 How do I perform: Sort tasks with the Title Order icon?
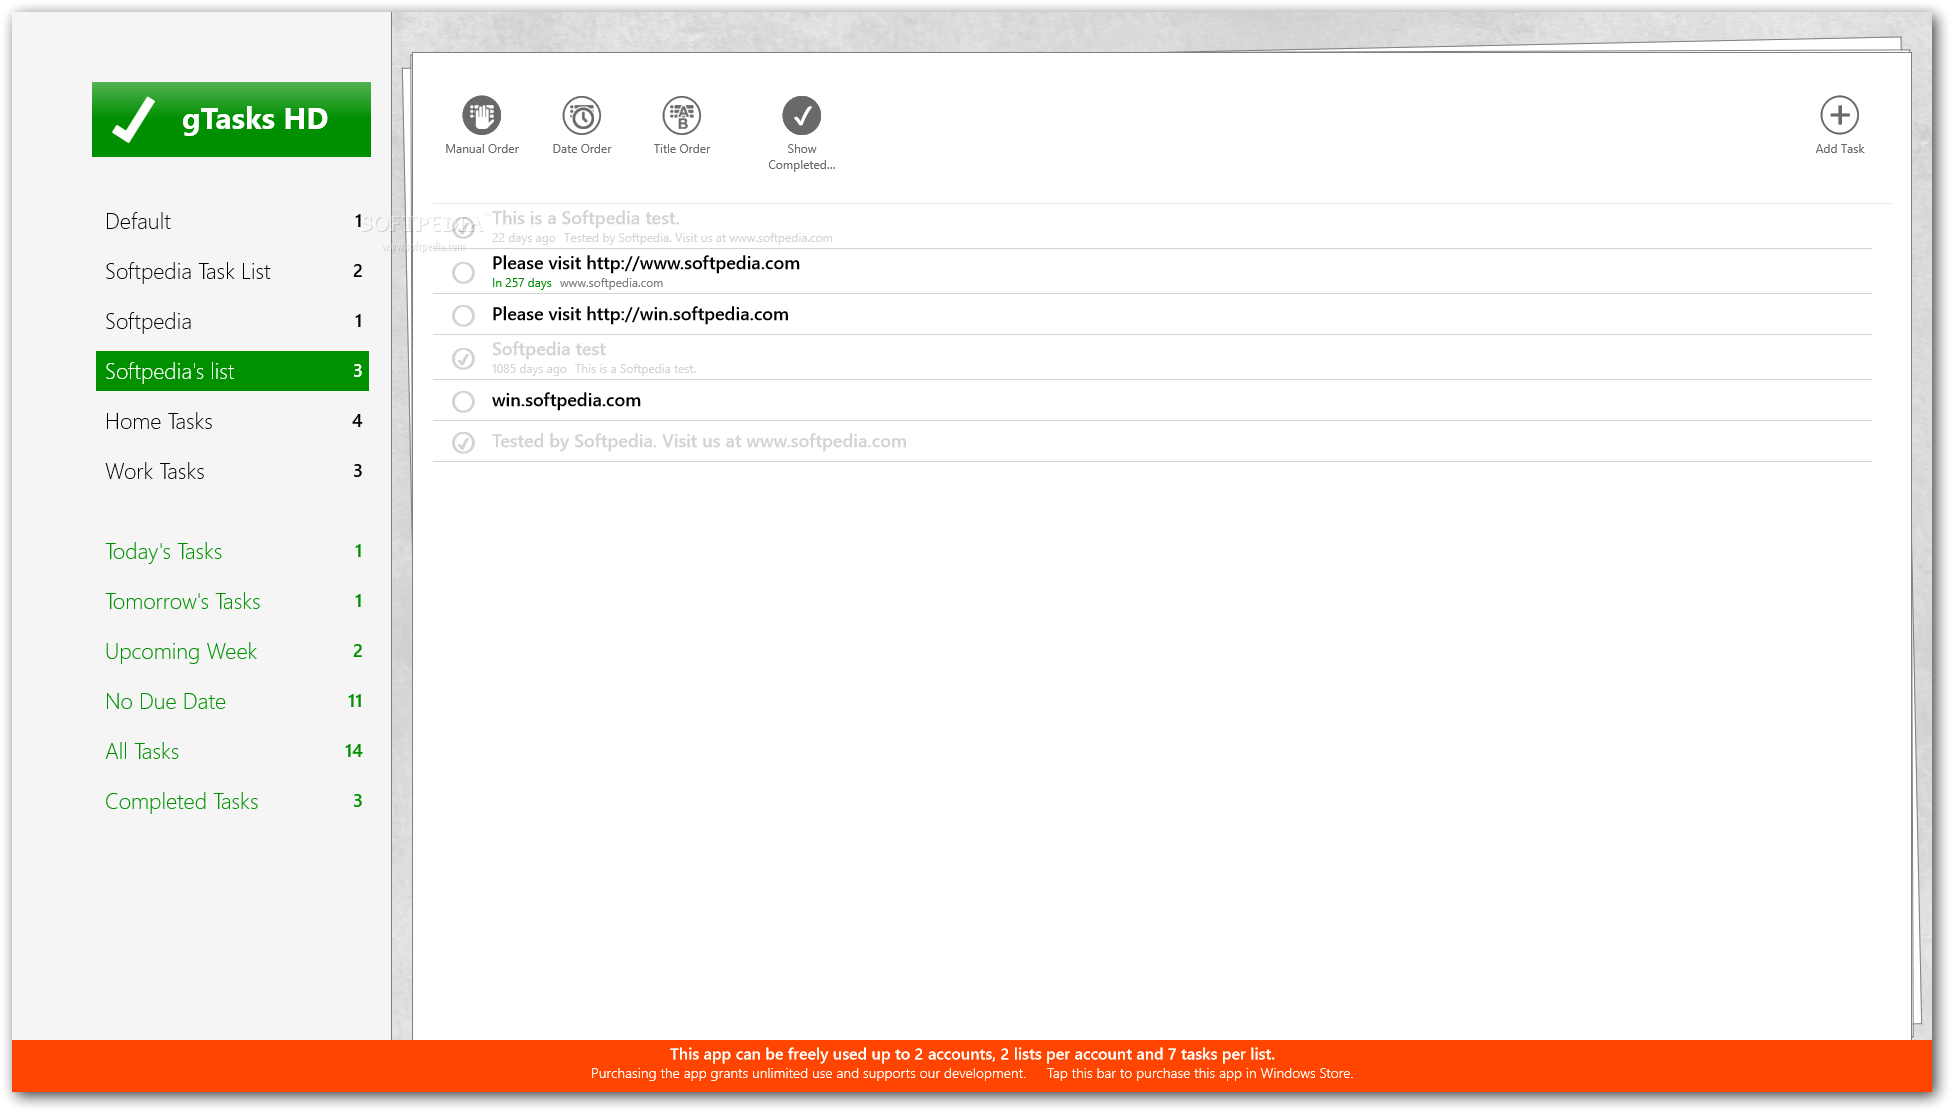[681, 115]
